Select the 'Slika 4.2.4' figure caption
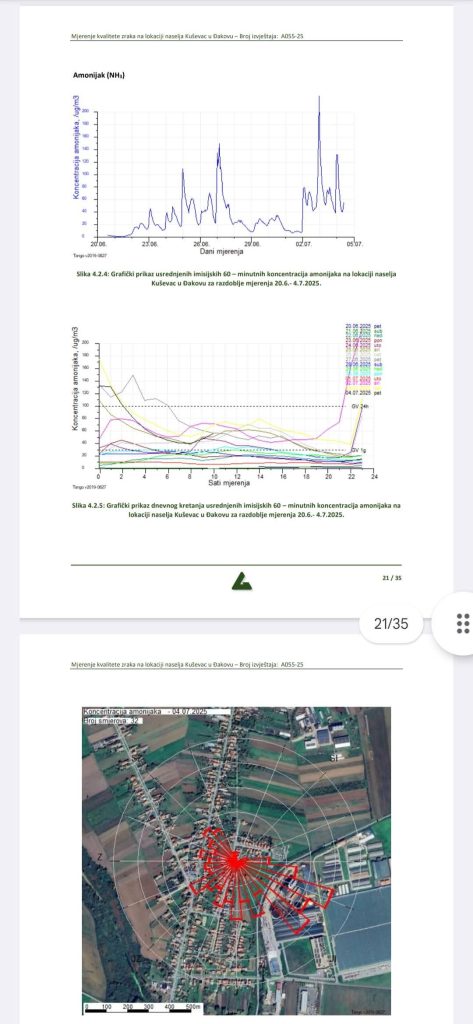 click(x=236, y=279)
